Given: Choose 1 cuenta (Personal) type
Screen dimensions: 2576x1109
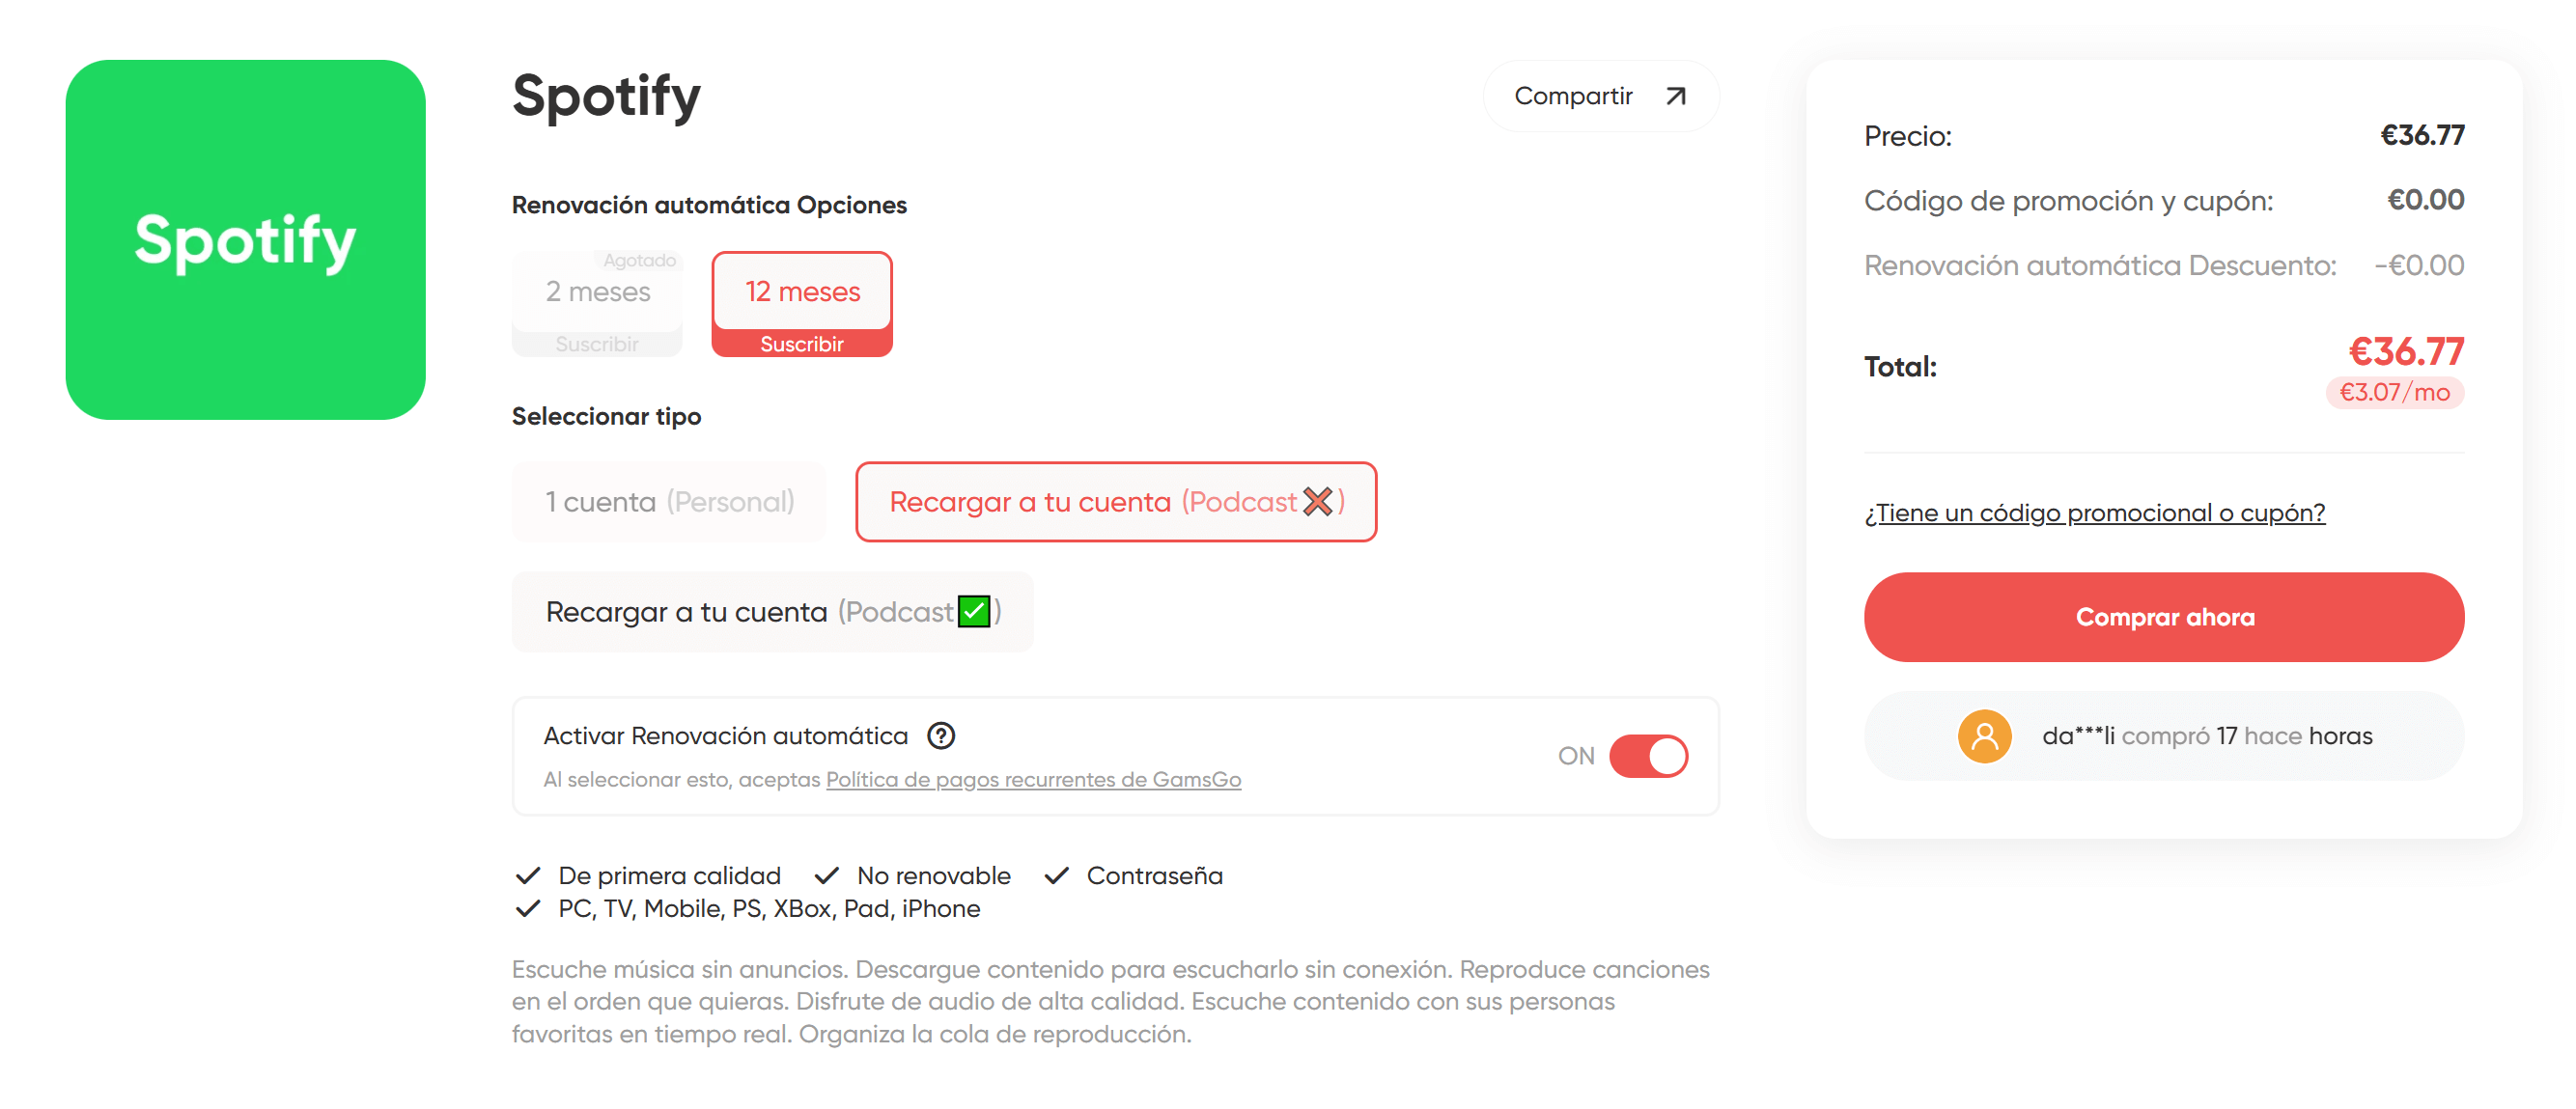Looking at the screenshot, I should tap(669, 501).
